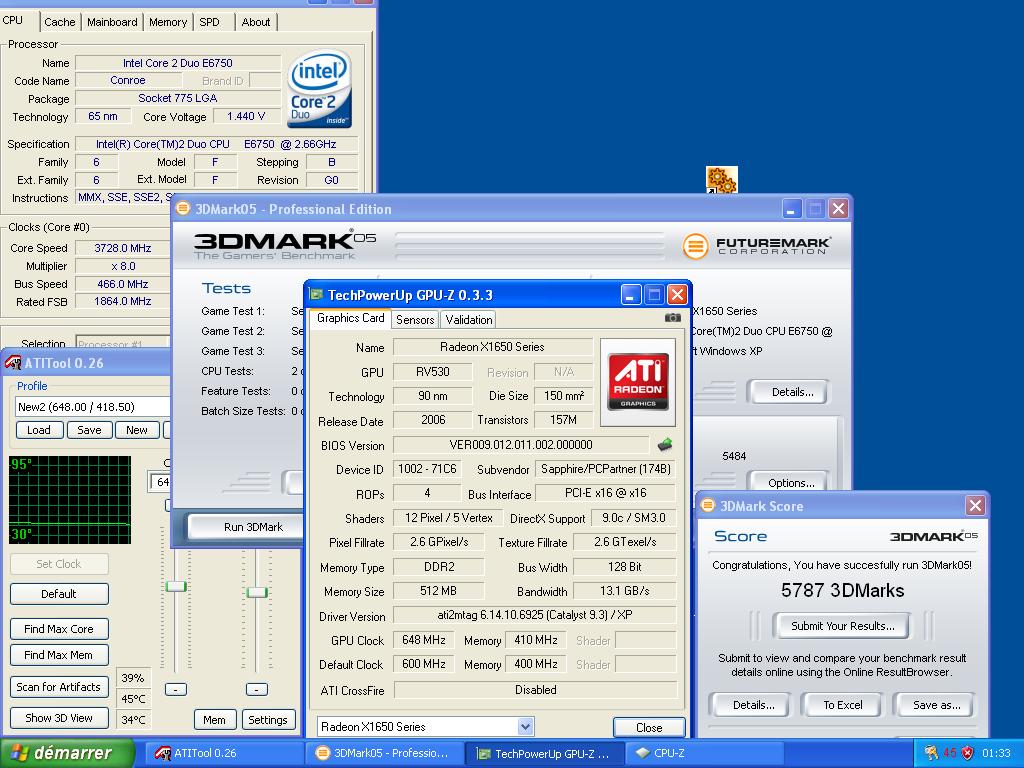Click the red shield security tray icon
Viewport: 1024px width, 768px height.
967,753
